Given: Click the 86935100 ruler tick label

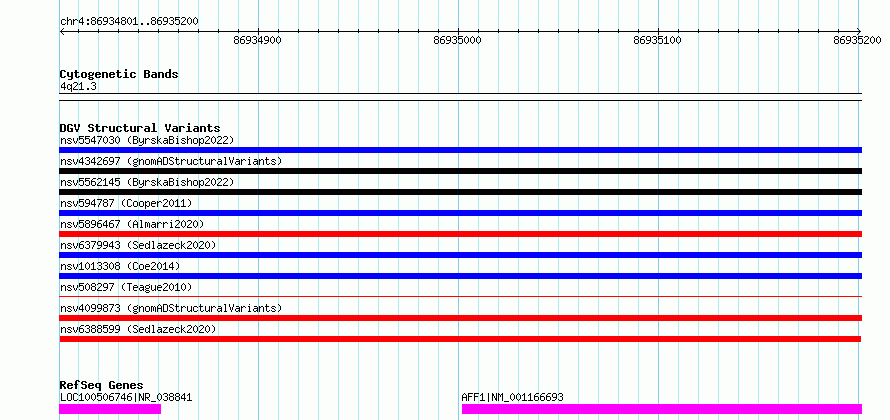Looking at the screenshot, I should pyautogui.click(x=658, y=40).
